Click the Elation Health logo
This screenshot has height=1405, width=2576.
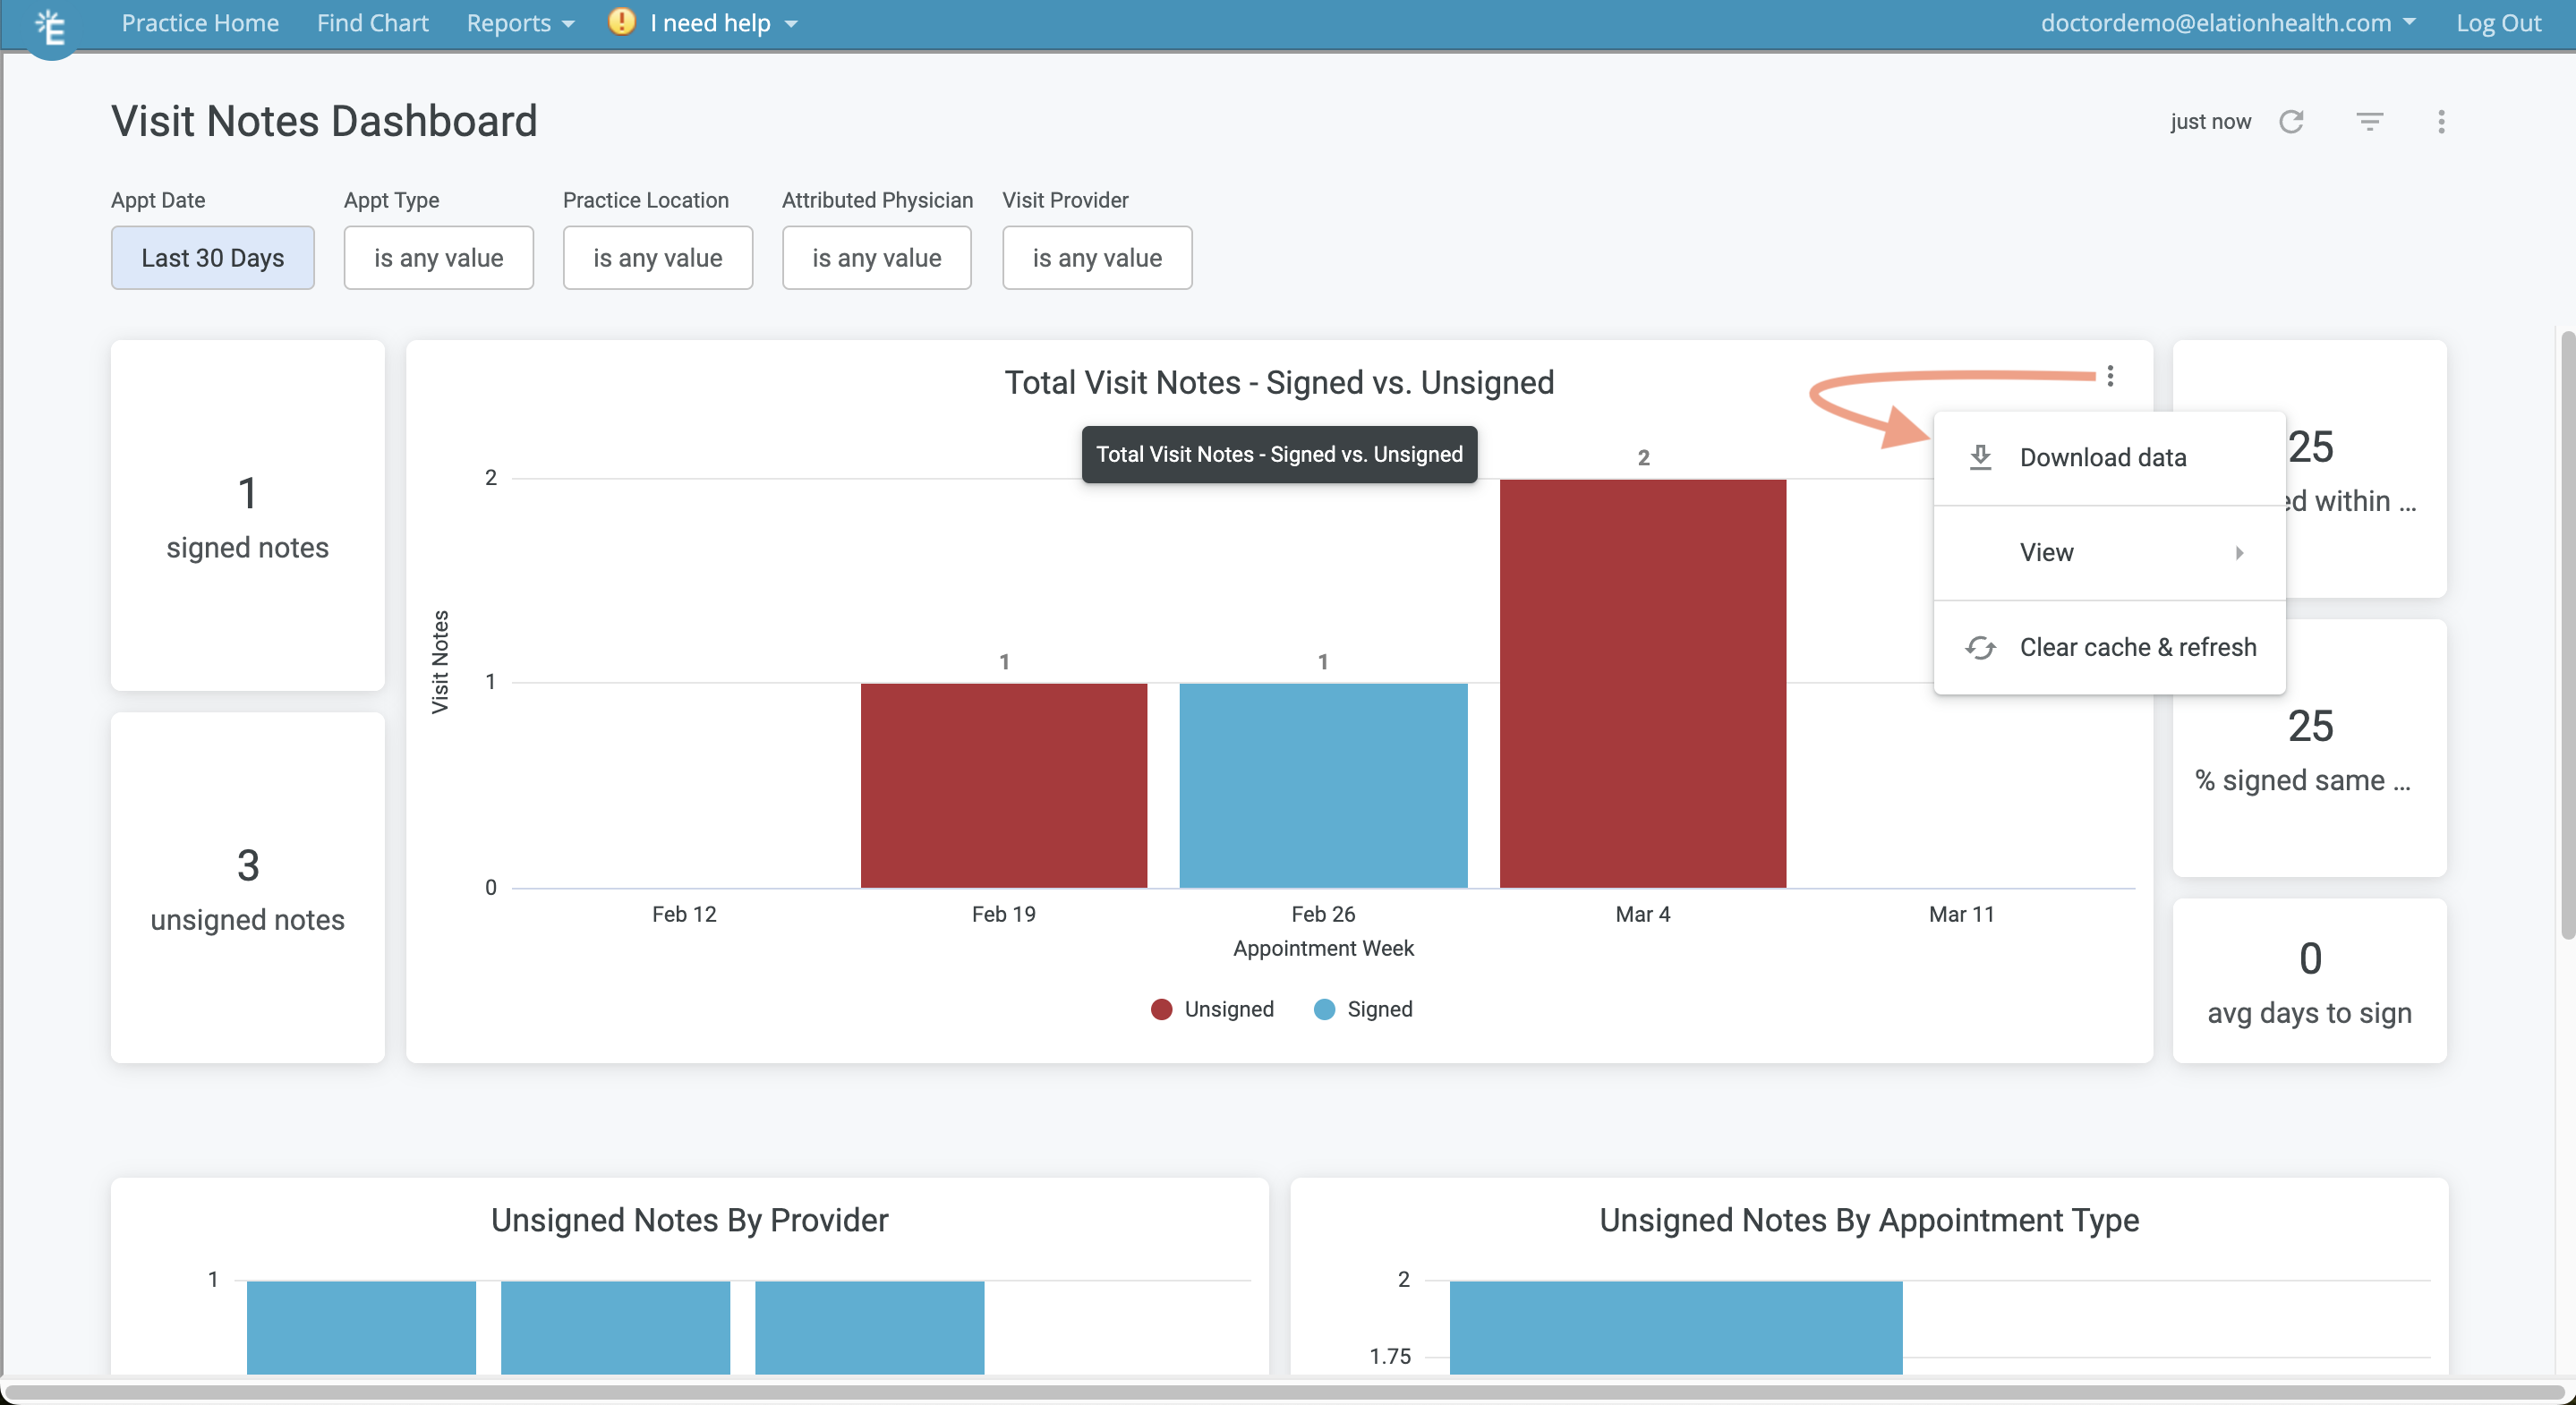tap(50, 28)
